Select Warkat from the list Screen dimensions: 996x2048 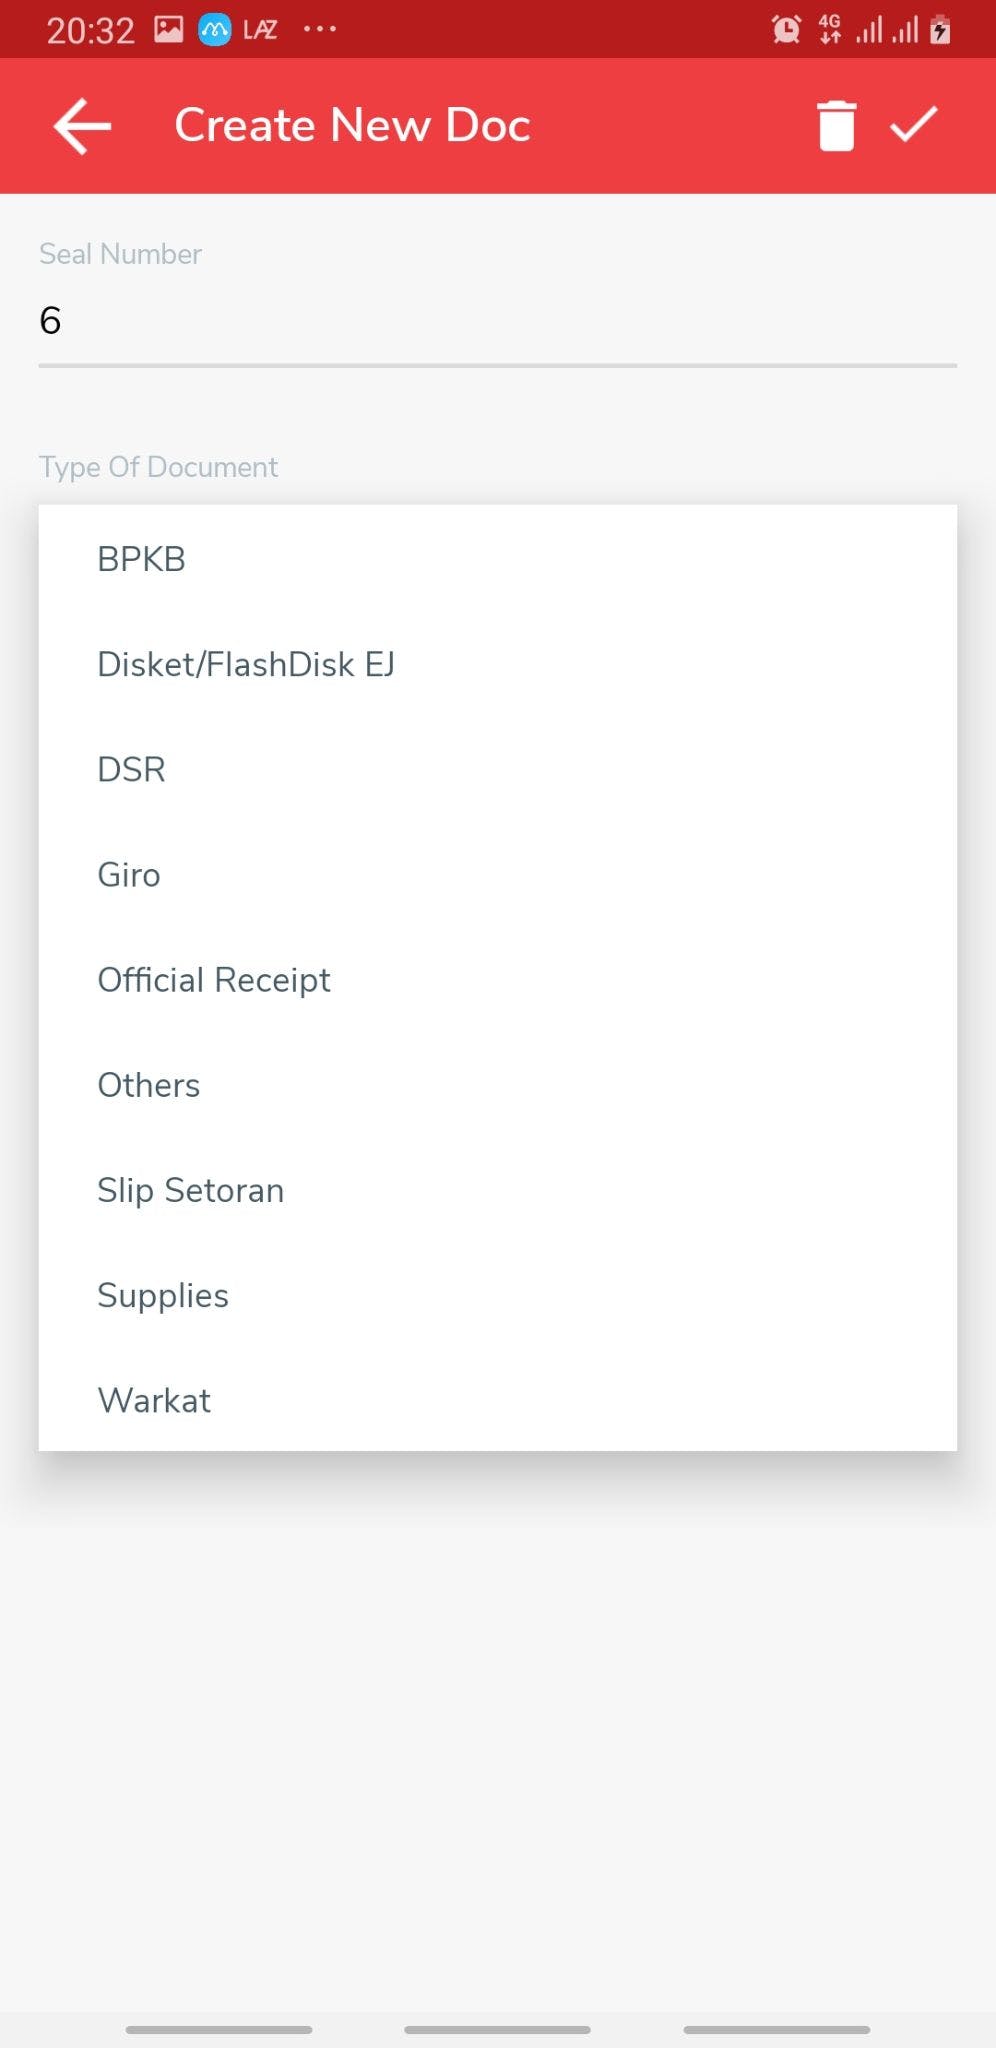[x=154, y=1400]
